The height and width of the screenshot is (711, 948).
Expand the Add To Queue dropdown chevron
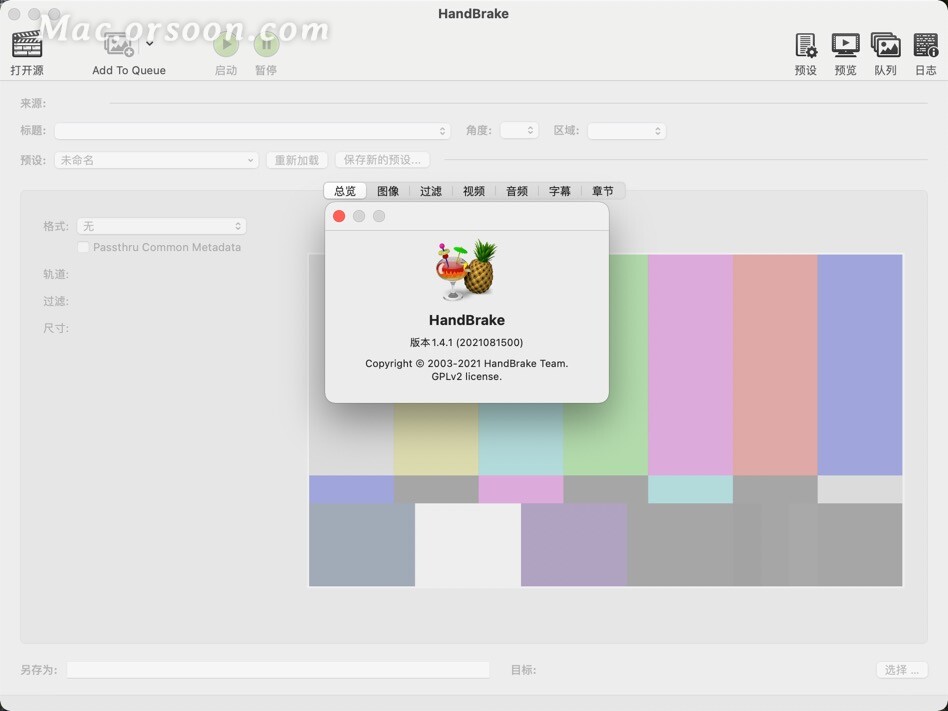pos(150,43)
